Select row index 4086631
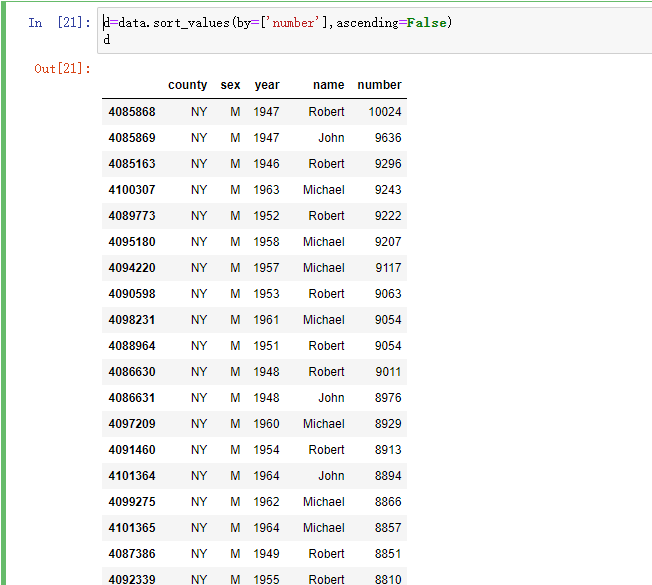Screen dimensions: 652x585 point(132,397)
